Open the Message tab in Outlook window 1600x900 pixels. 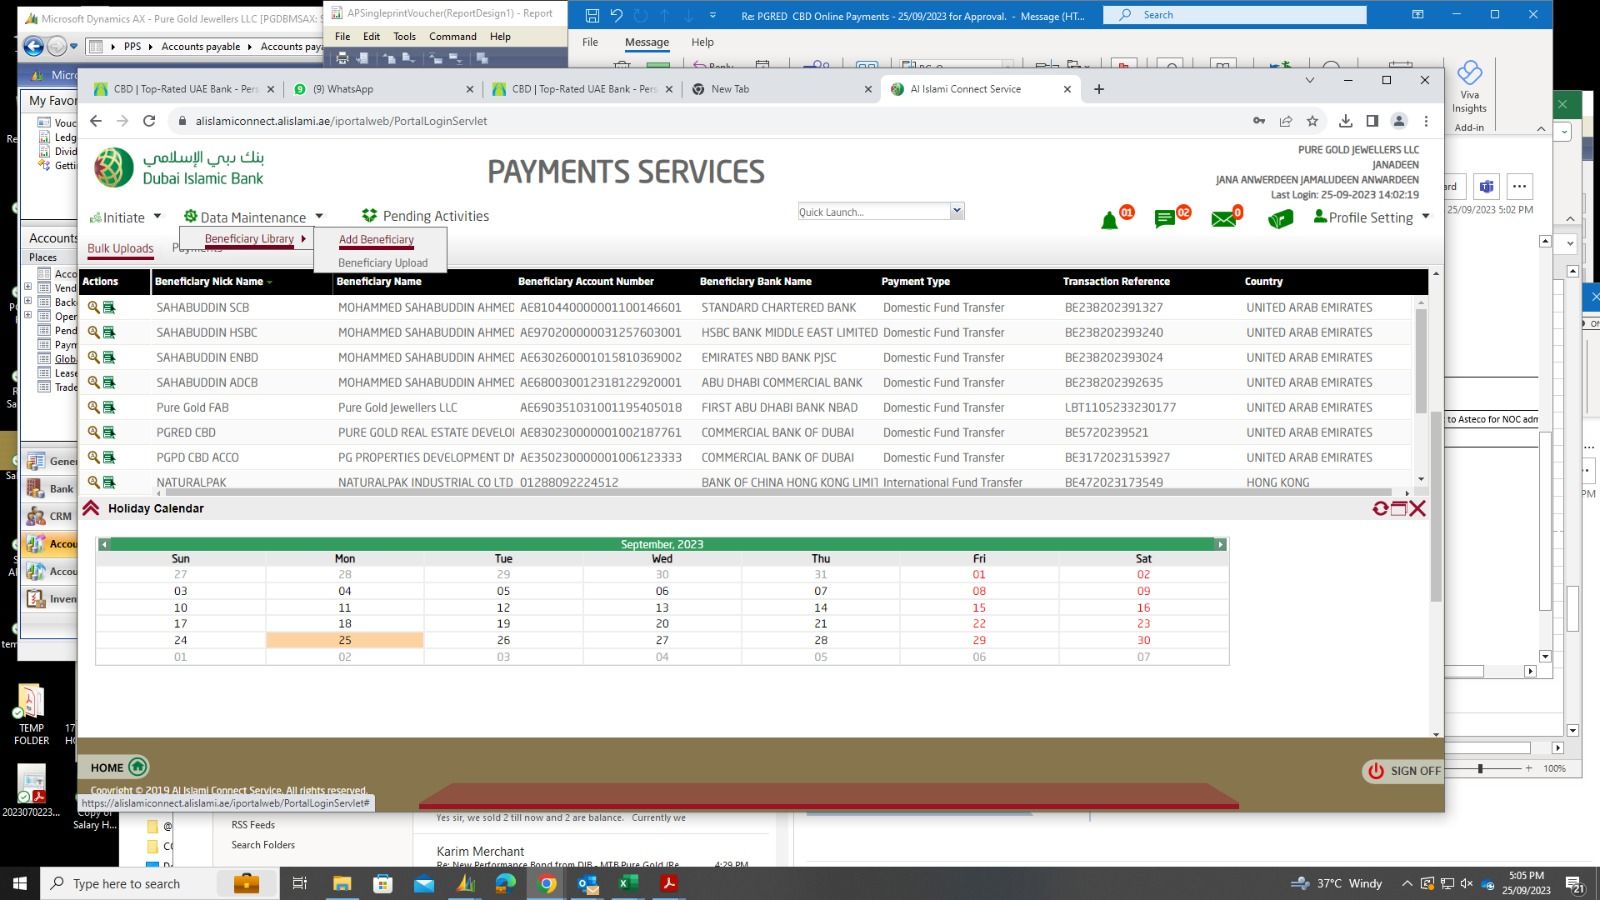click(647, 42)
